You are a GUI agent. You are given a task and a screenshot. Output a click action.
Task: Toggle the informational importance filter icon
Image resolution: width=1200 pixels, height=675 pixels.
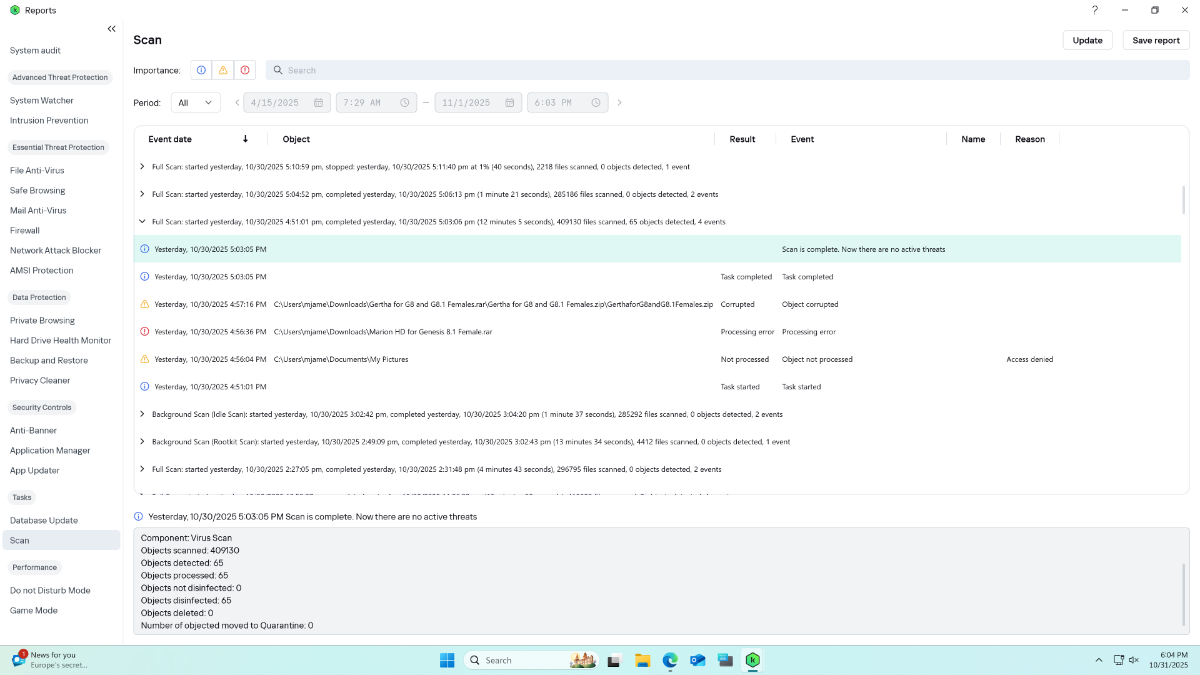201,70
